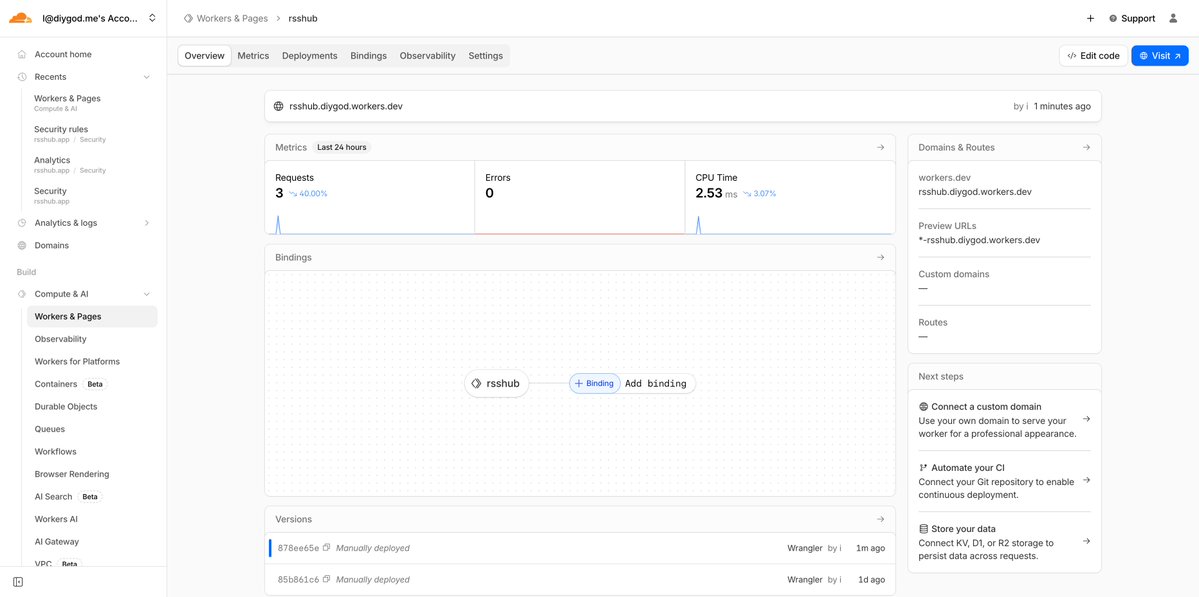Click the plus add icon in header
This screenshot has width=1199, height=597.
click(x=1090, y=18)
